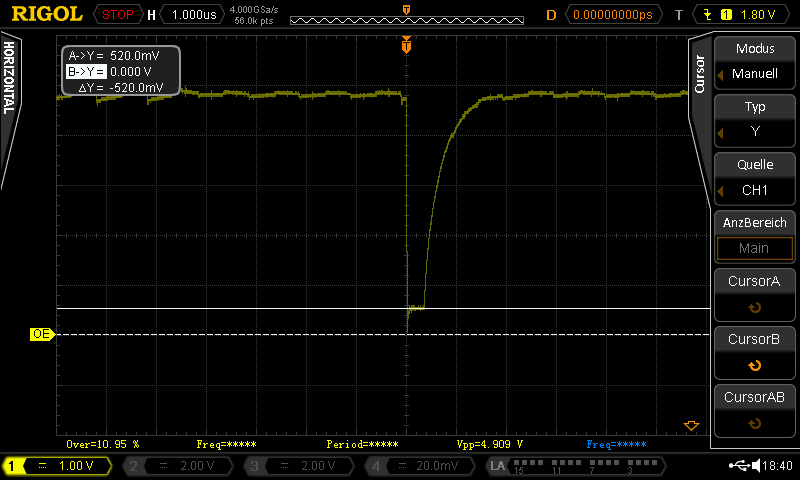Image resolution: width=800 pixels, height=480 pixels.
Task: Click the speaker sound icon
Action: (755, 466)
